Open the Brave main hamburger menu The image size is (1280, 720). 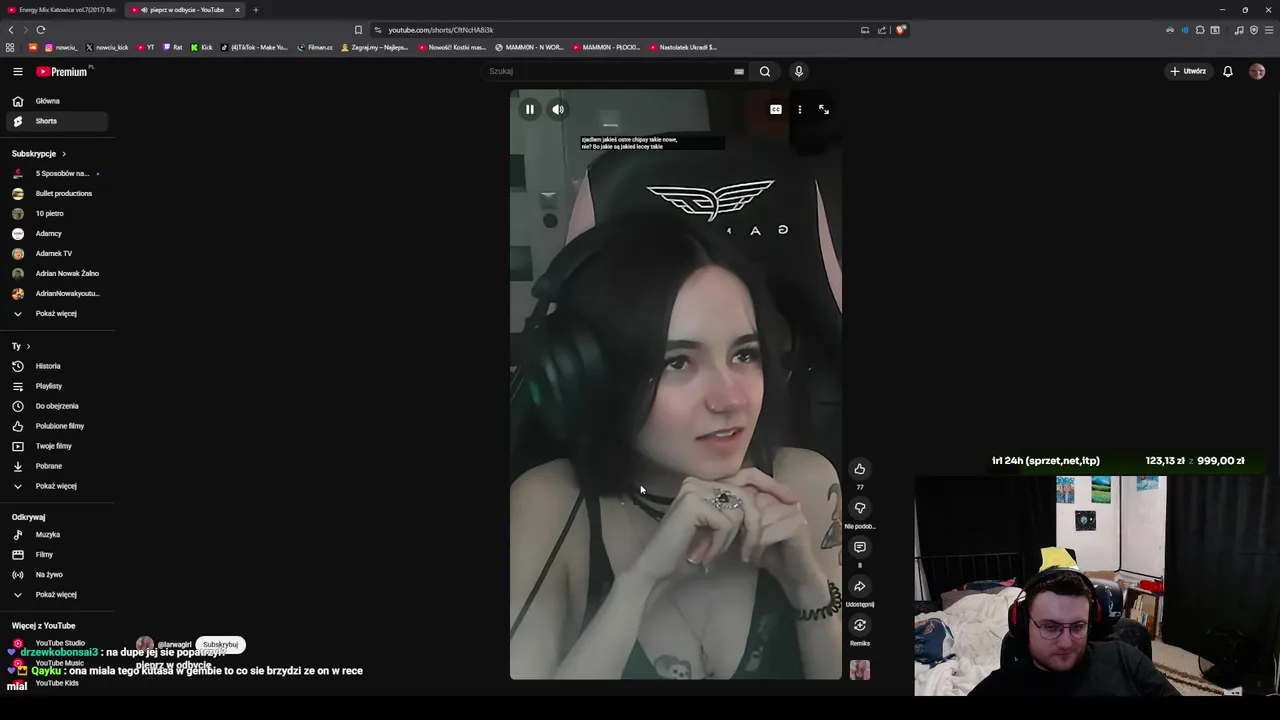pos(1269,30)
